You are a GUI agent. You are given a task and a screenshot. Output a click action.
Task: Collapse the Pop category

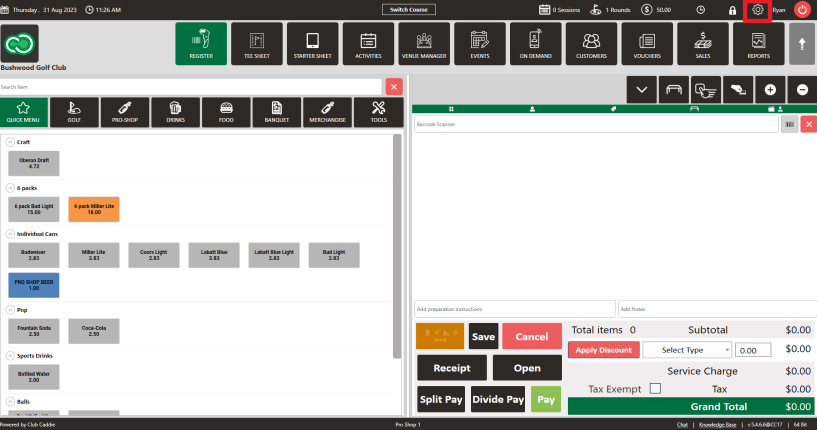pos(10,310)
